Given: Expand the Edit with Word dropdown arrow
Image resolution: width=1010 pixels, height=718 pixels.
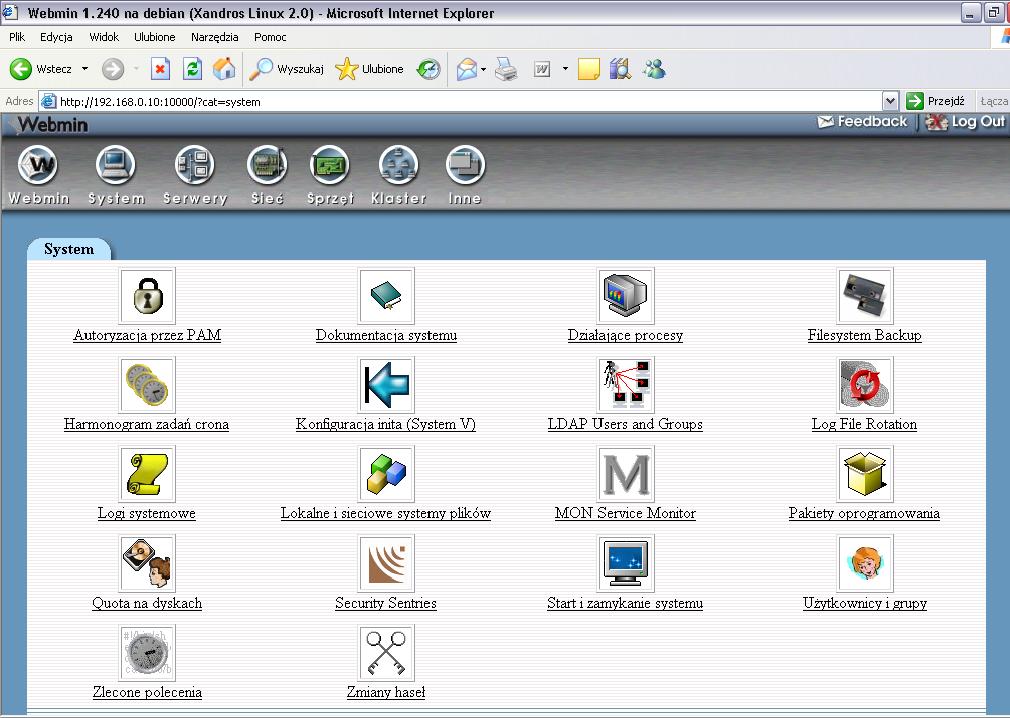Looking at the screenshot, I should 565,69.
